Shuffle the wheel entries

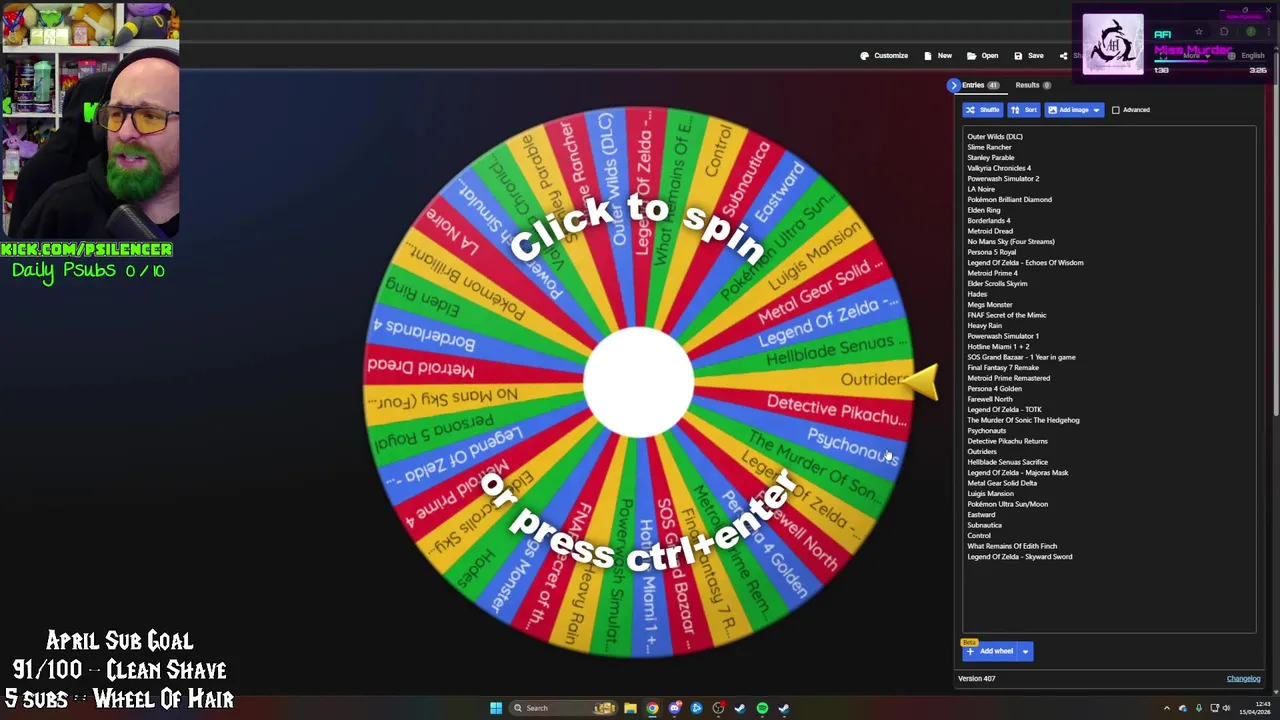(982, 110)
